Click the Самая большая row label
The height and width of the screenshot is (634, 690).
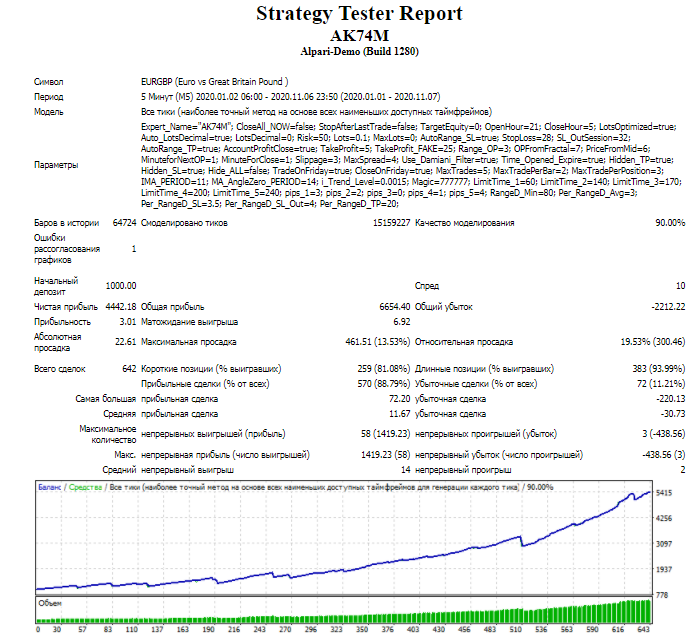pos(106,399)
